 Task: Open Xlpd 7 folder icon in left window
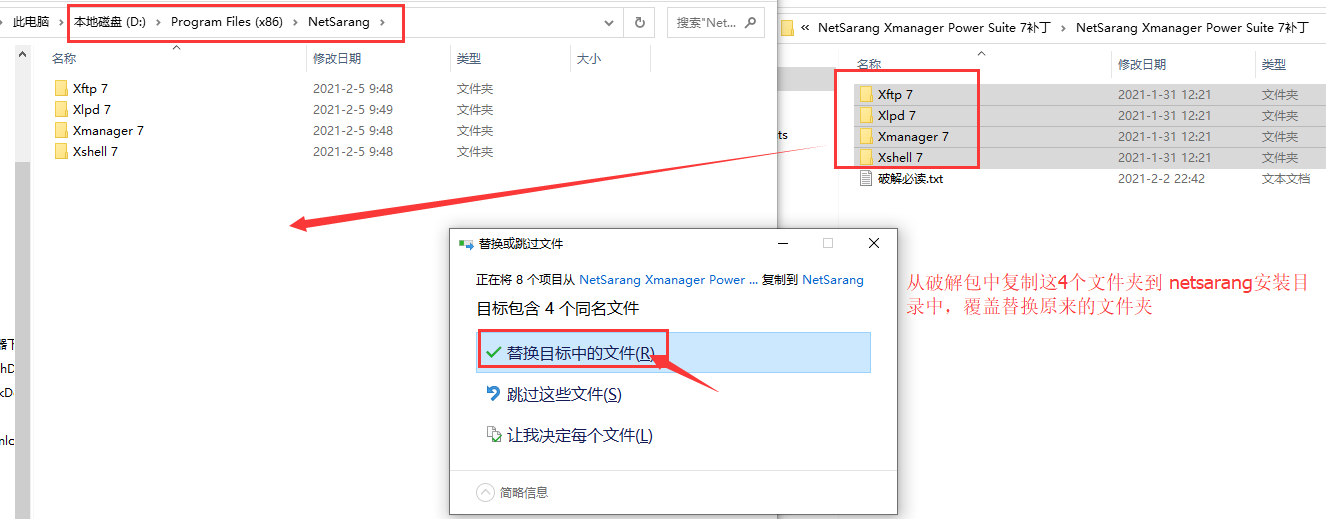click(x=62, y=110)
